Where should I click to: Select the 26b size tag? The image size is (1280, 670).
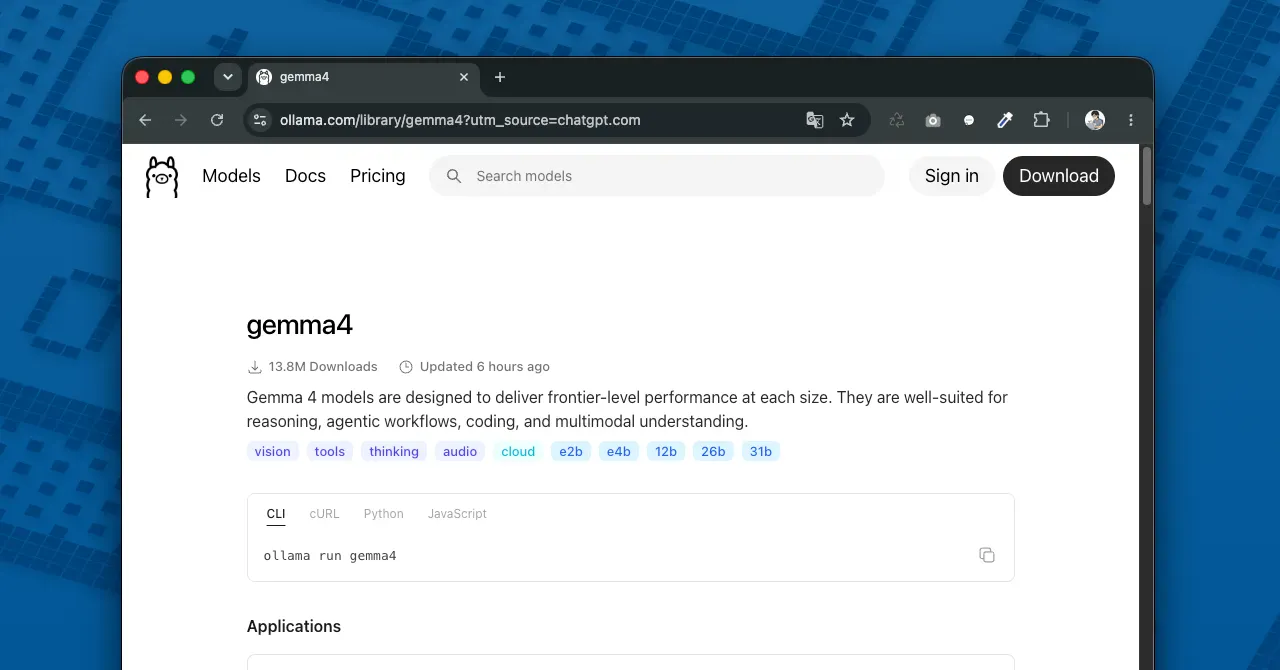click(713, 452)
